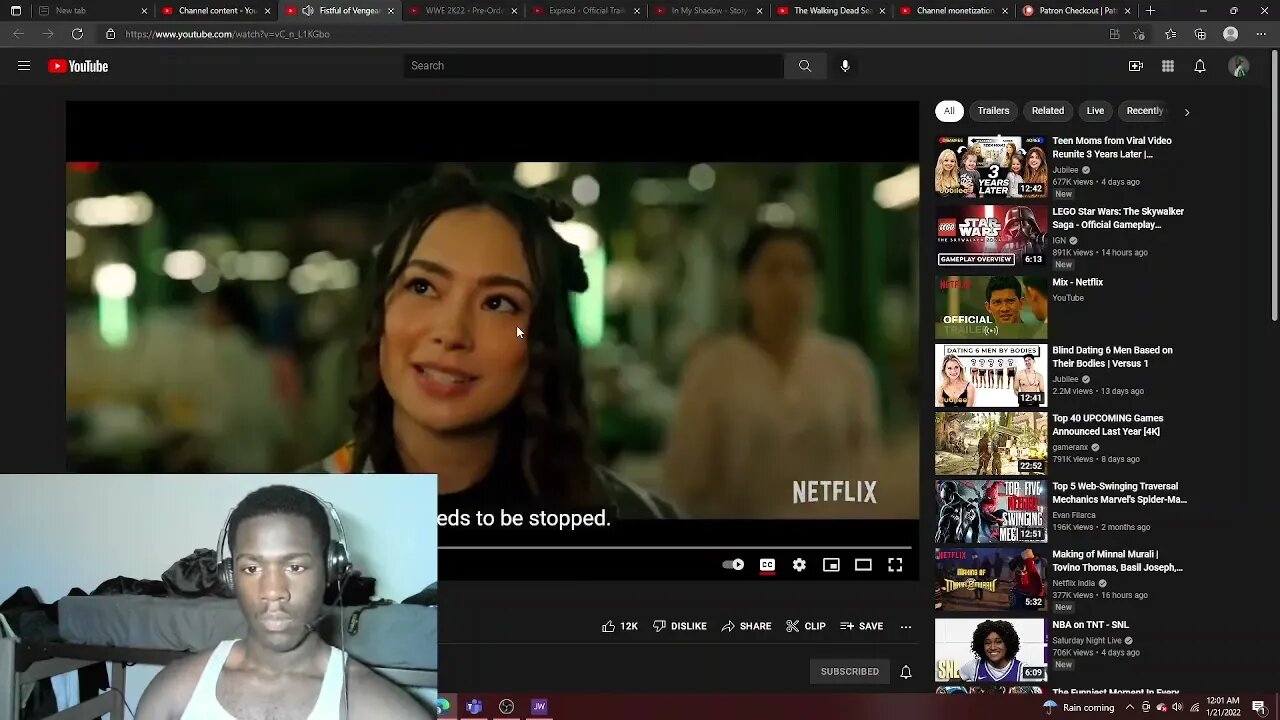The height and width of the screenshot is (720, 1280).
Task: Toggle the channel notification bell
Action: point(906,672)
